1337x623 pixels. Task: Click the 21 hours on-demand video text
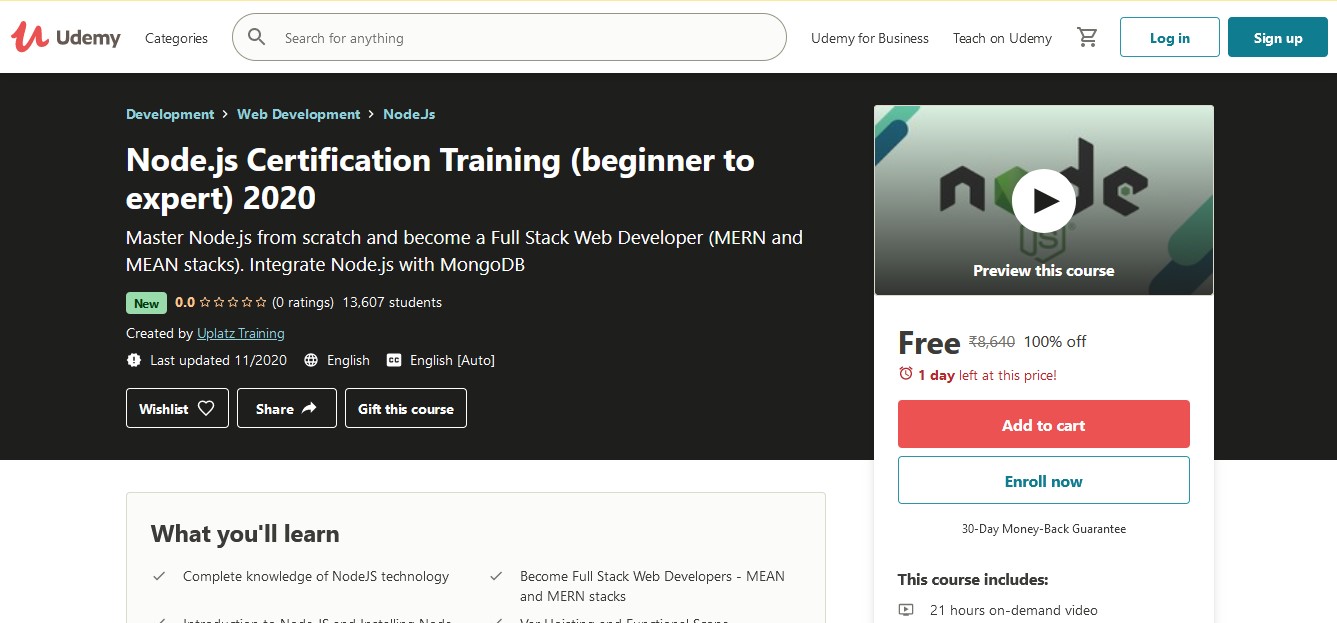1014,610
